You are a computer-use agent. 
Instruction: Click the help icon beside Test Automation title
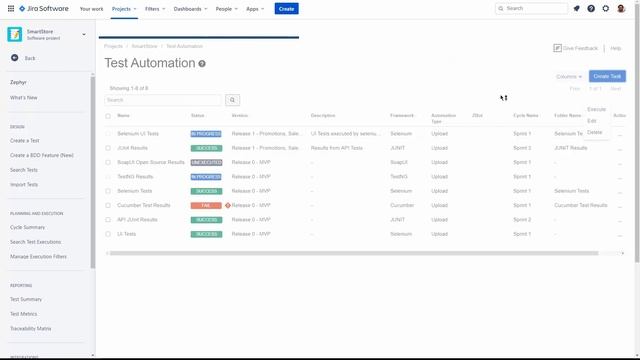pos(202,64)
